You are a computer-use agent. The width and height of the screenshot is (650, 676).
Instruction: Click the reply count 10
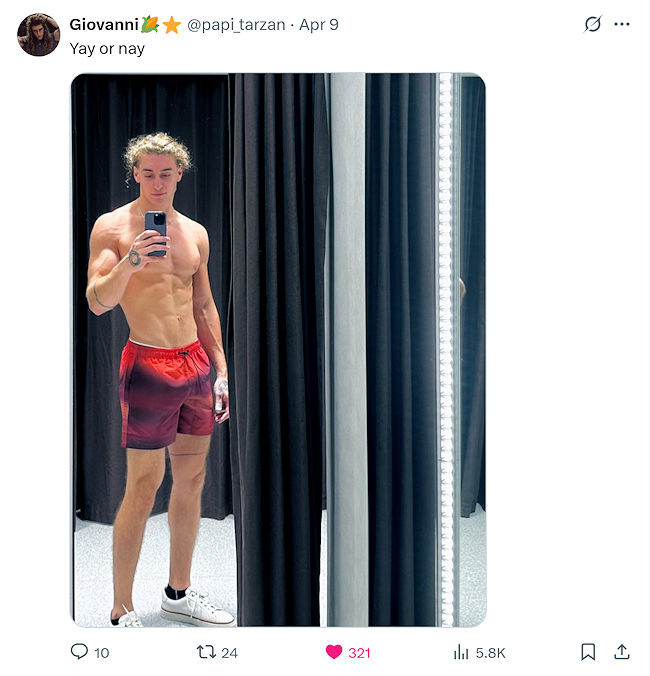102,653
